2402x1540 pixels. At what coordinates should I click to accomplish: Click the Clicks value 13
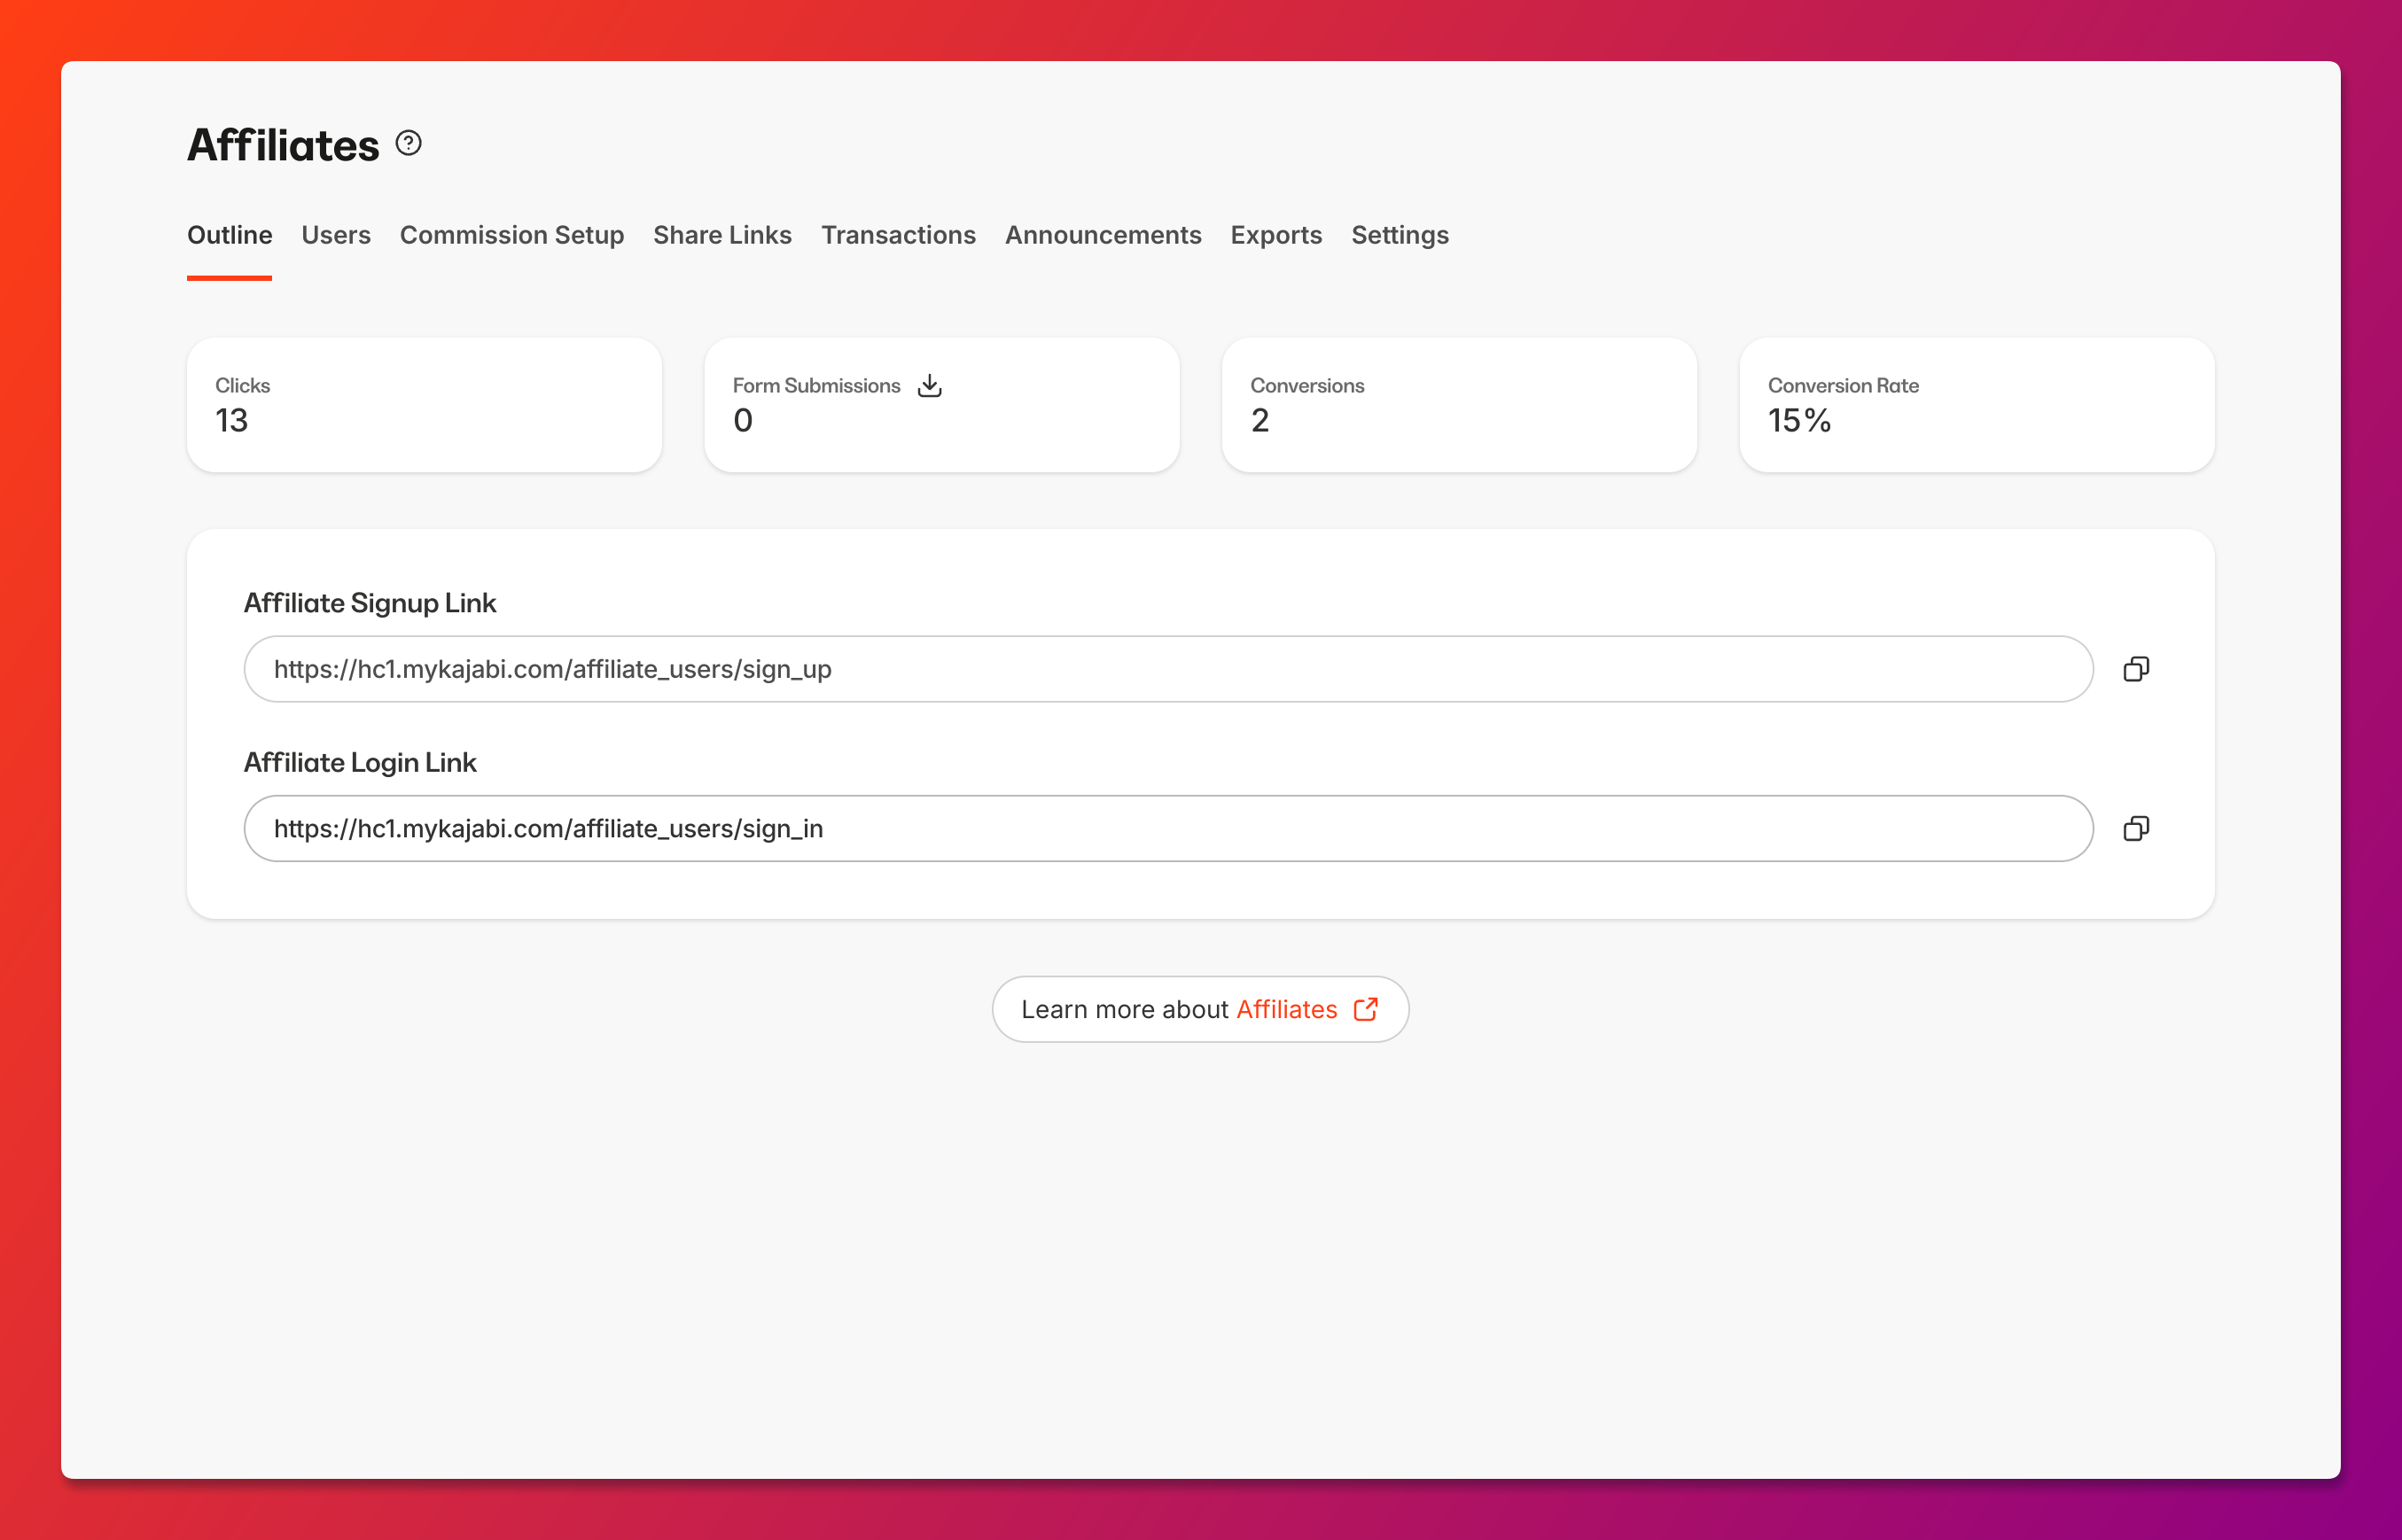pyautogui.click(x=232, y=421)
